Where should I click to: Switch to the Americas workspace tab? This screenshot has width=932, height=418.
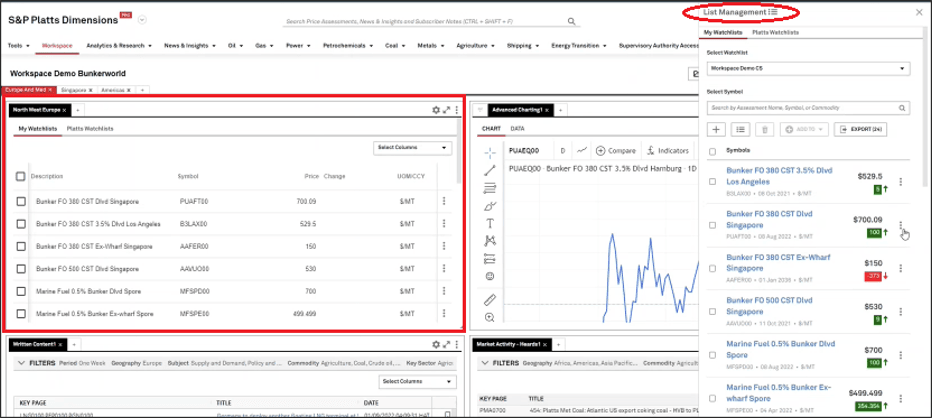point(116,90)
